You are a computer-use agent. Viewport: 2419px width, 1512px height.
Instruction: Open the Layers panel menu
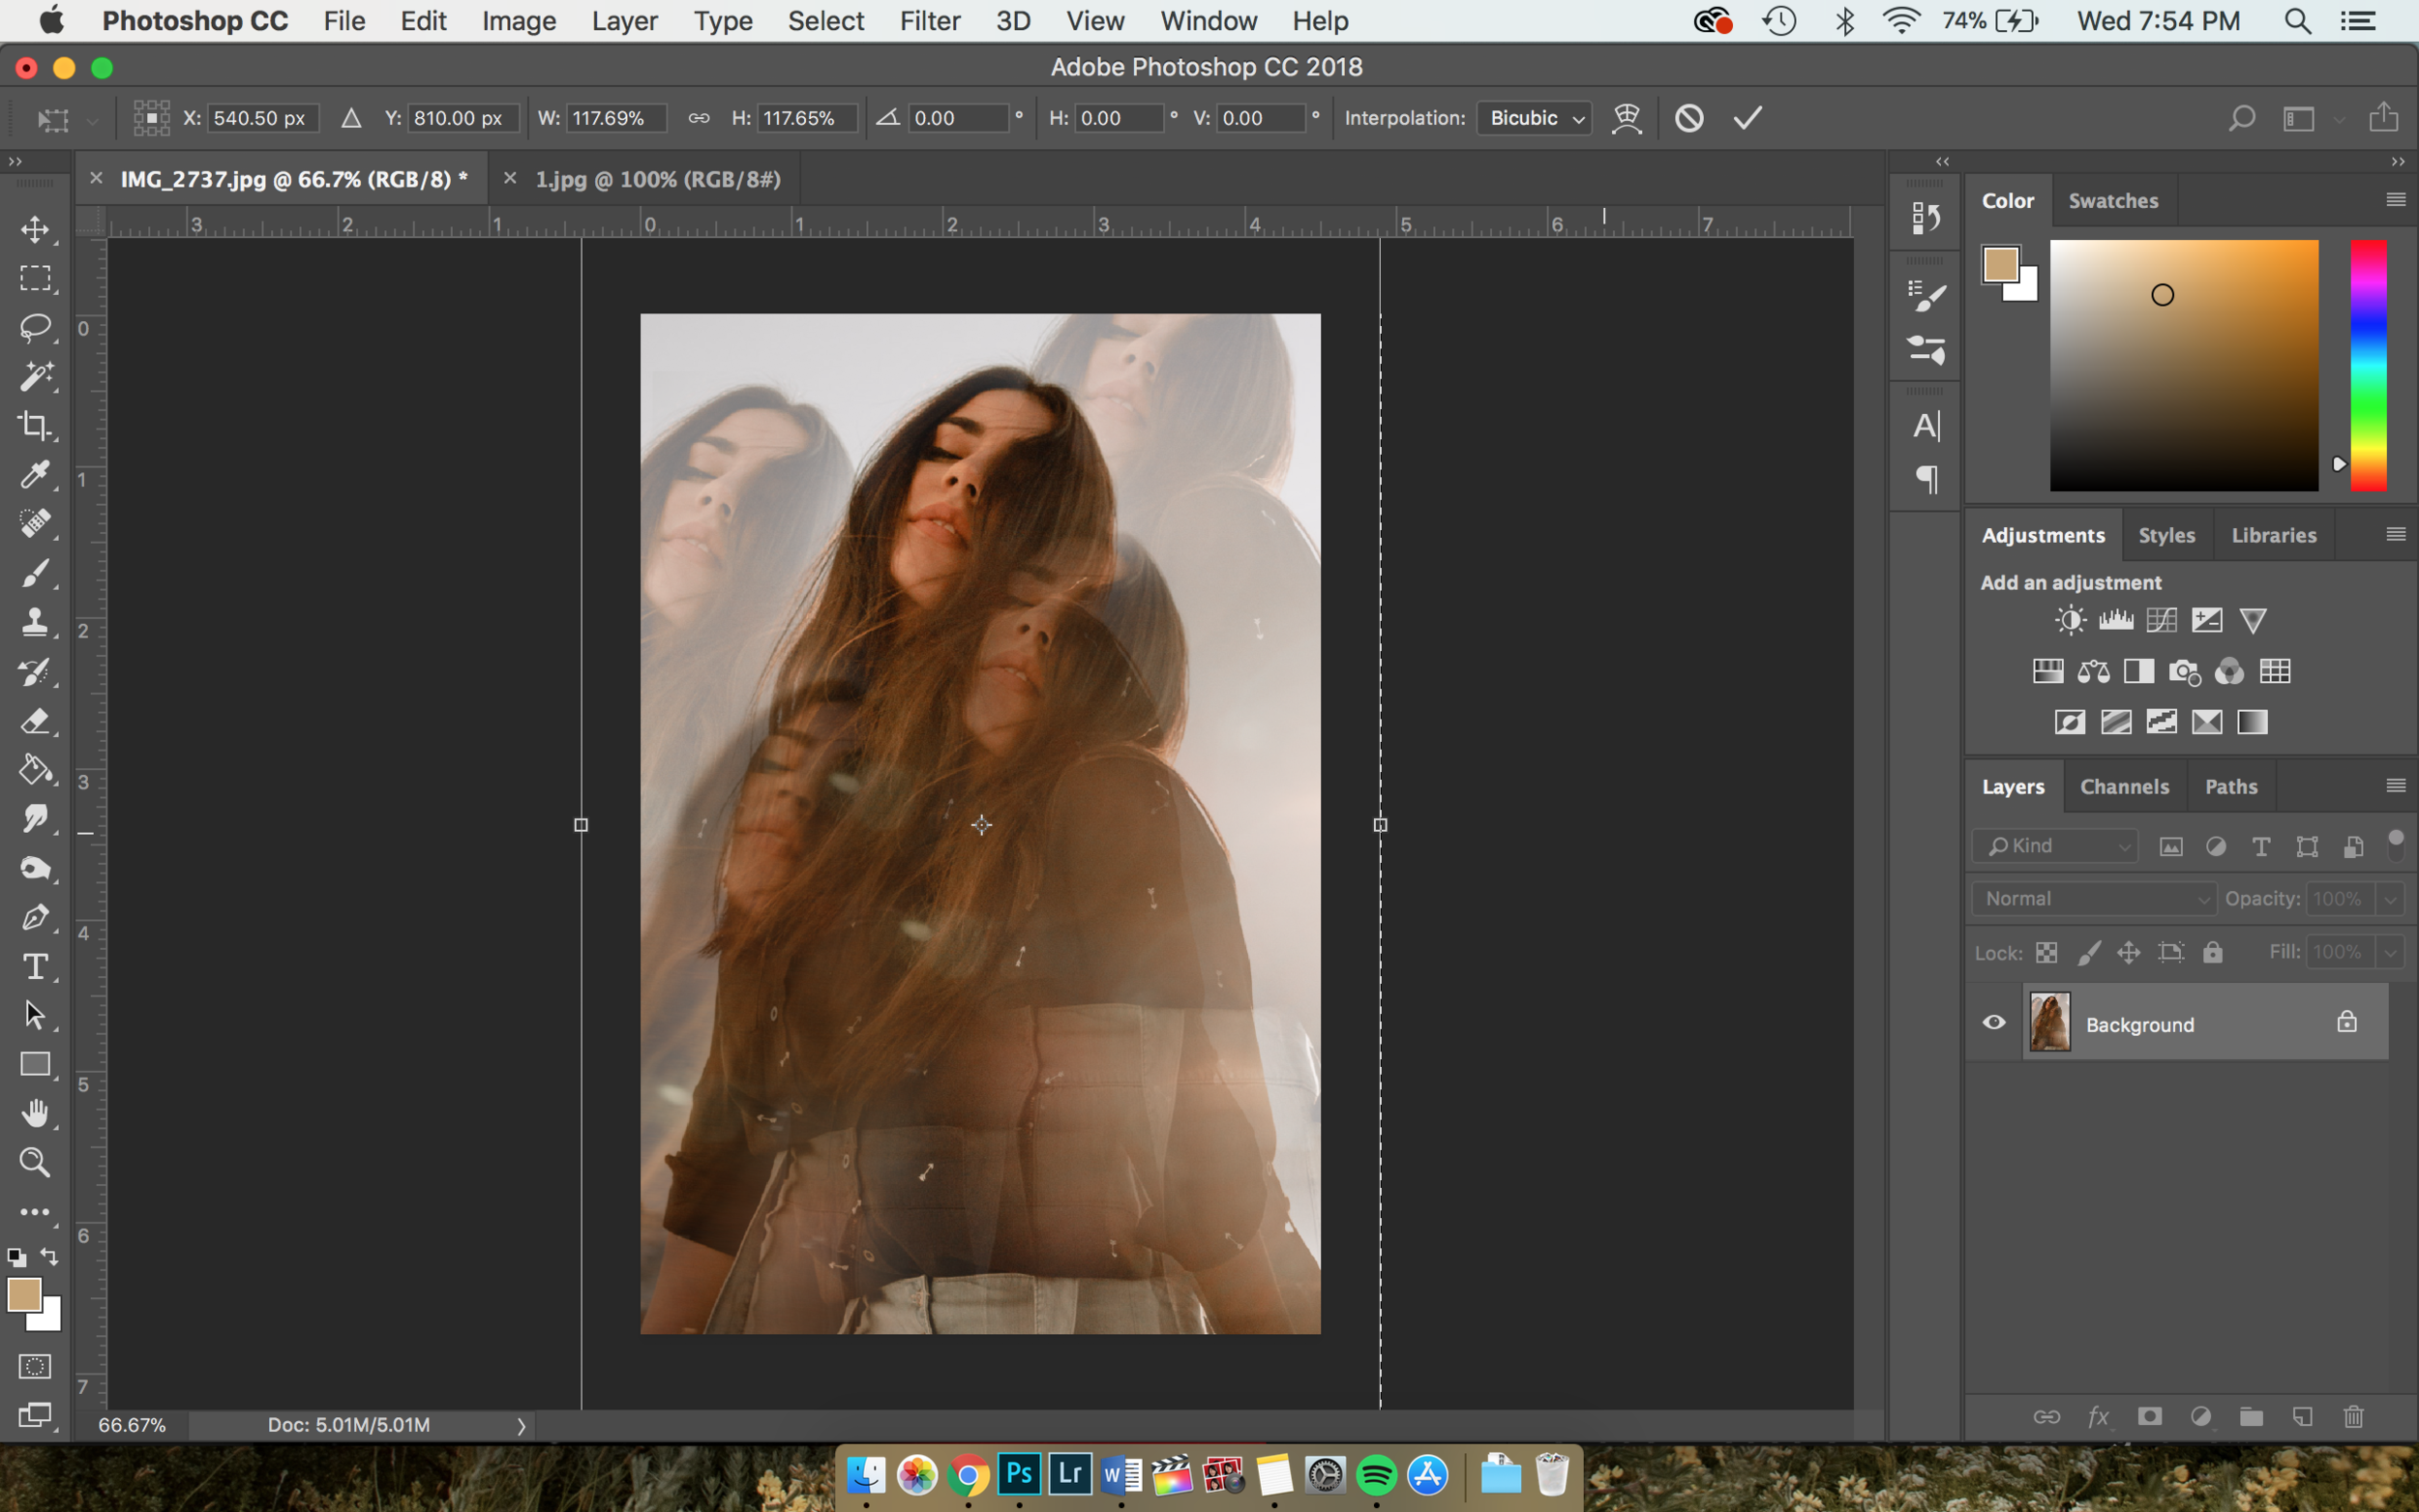(x=2395, y=786)
